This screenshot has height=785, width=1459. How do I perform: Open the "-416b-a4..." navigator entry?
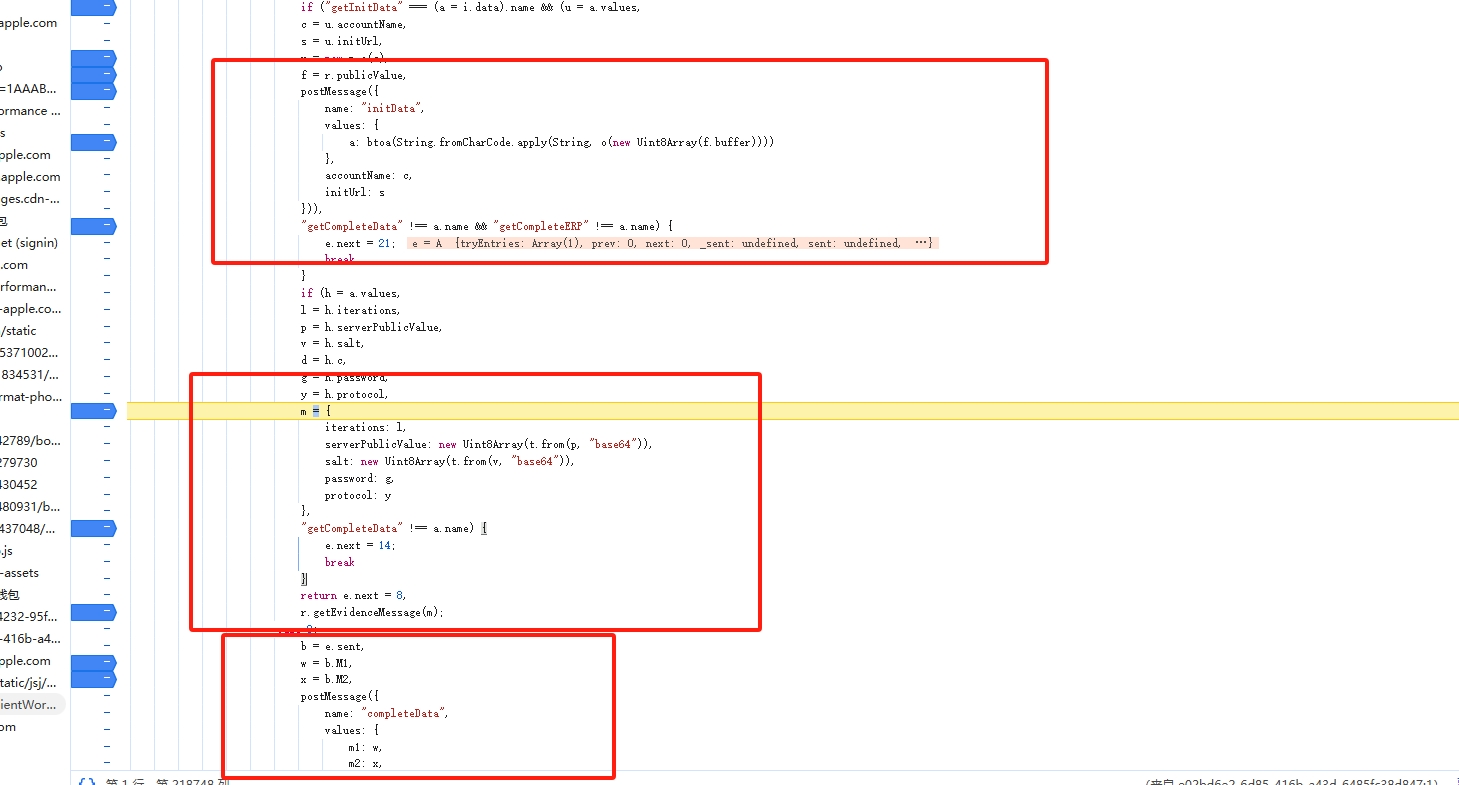click(x=30, y=639)
